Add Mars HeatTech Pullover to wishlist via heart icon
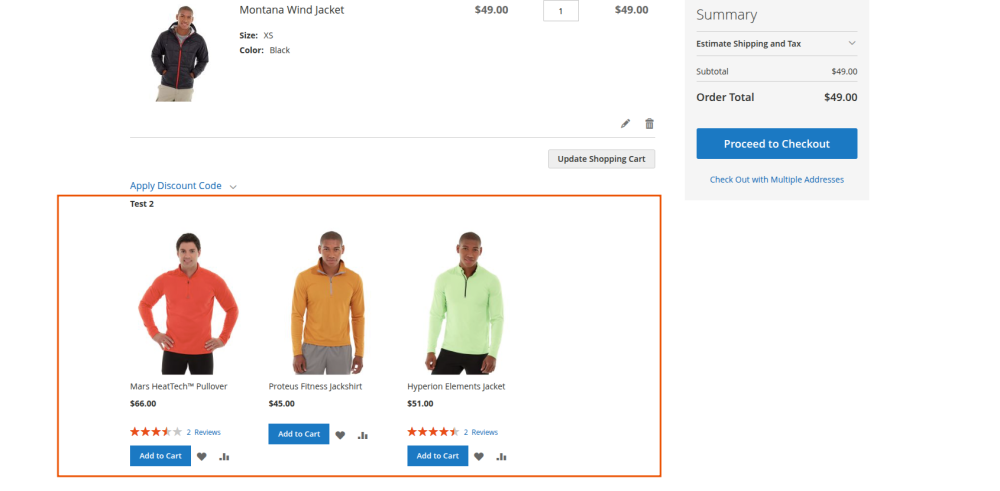This screenshot has width=1000, height=491. coord(201,456)
